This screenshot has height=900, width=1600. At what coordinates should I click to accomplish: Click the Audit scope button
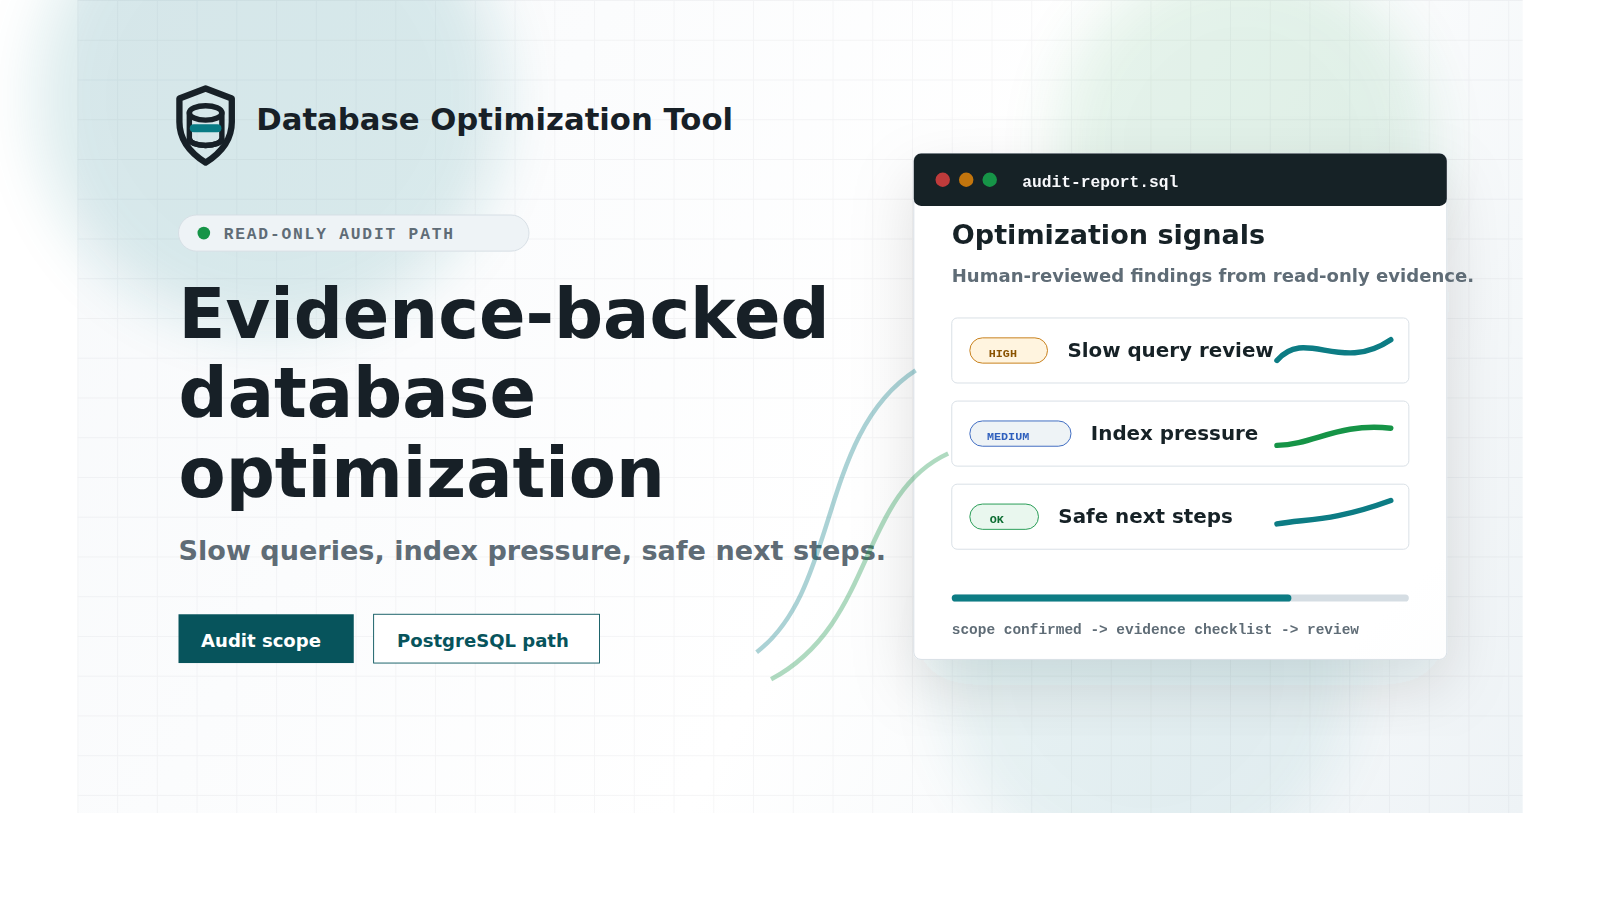pyautogui.click(x=266, y=639)
